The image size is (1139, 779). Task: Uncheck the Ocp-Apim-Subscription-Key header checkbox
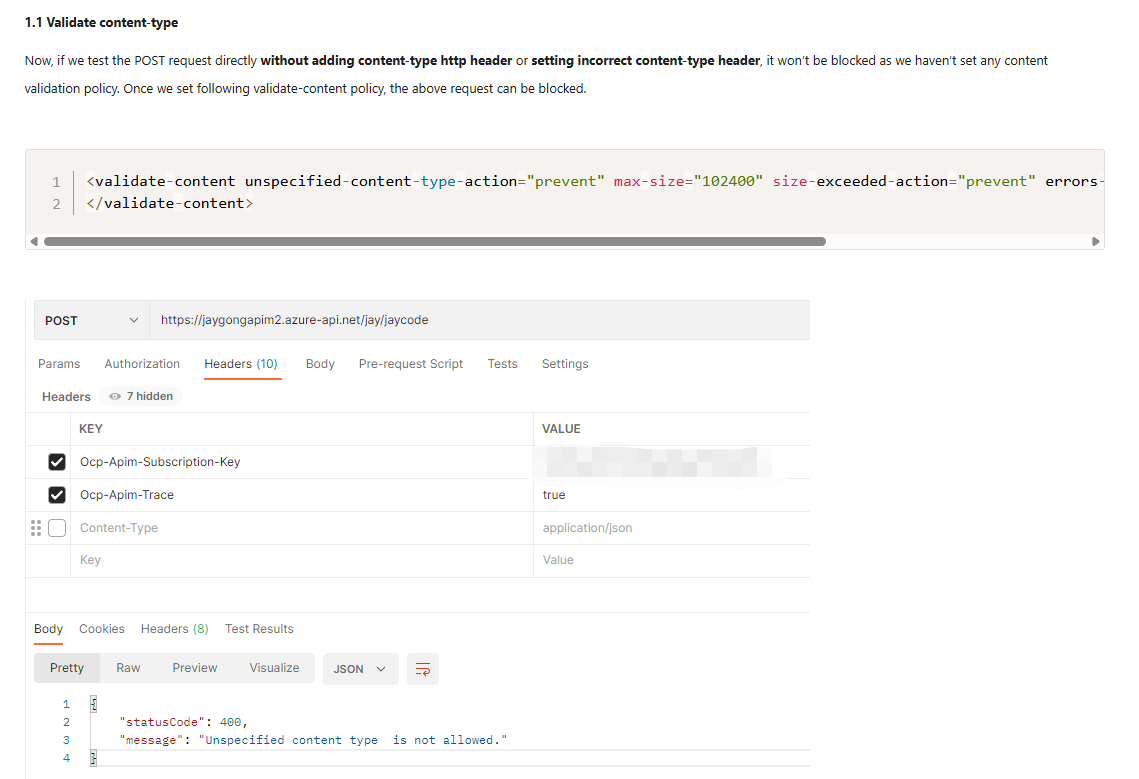57,461
